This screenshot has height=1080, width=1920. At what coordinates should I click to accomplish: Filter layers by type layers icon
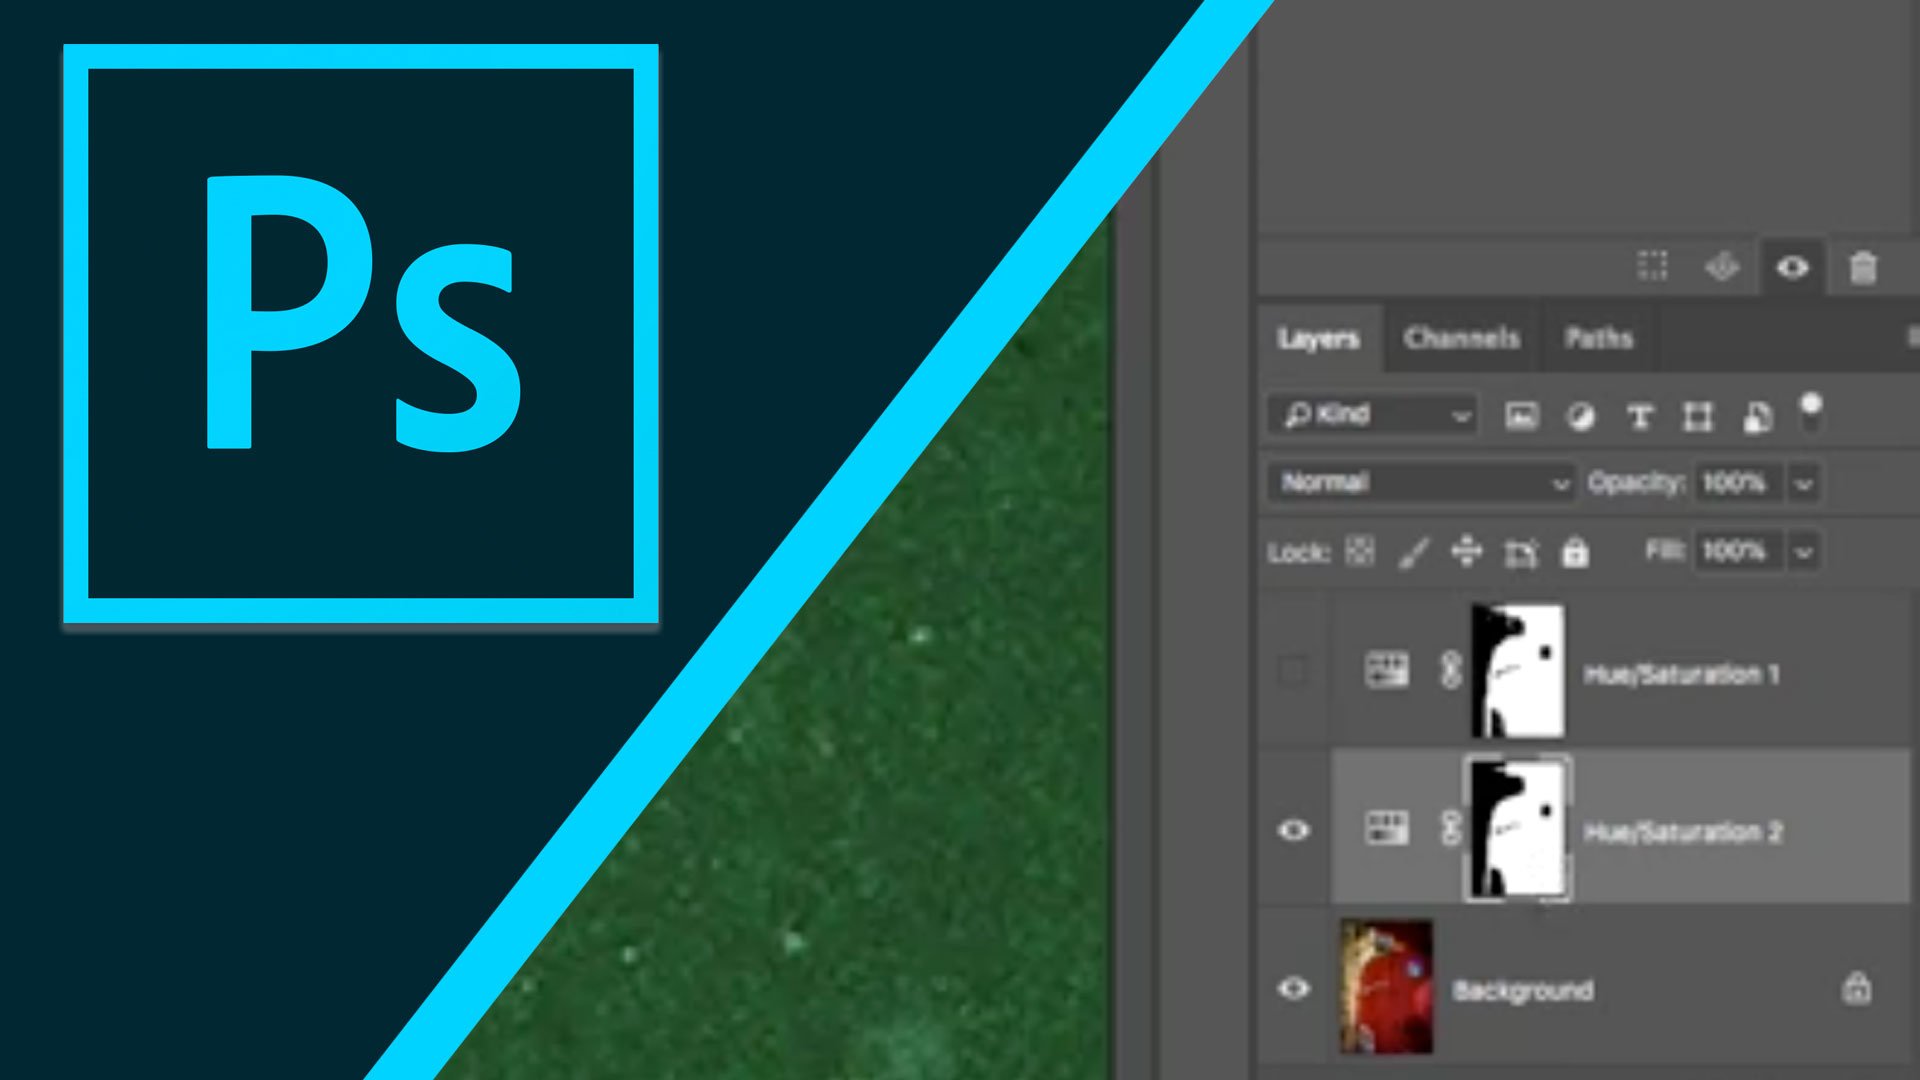1640,416
